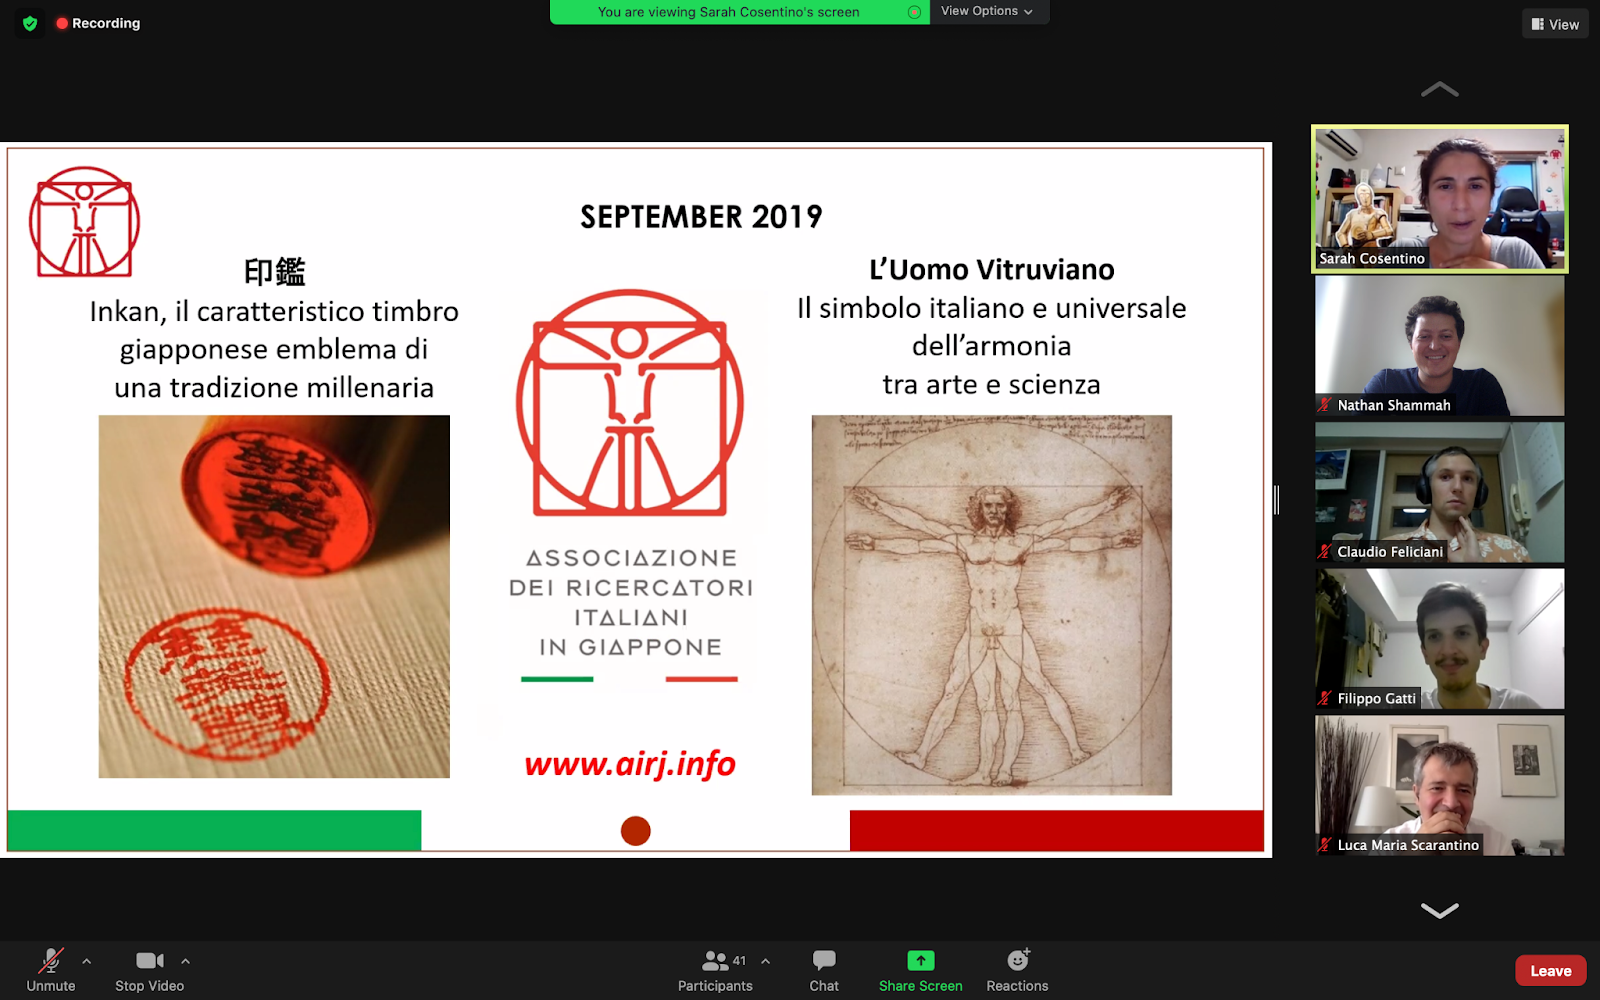
Task: Click the Share Screen button
Action: pyautogui.click(x=920, y=971)
